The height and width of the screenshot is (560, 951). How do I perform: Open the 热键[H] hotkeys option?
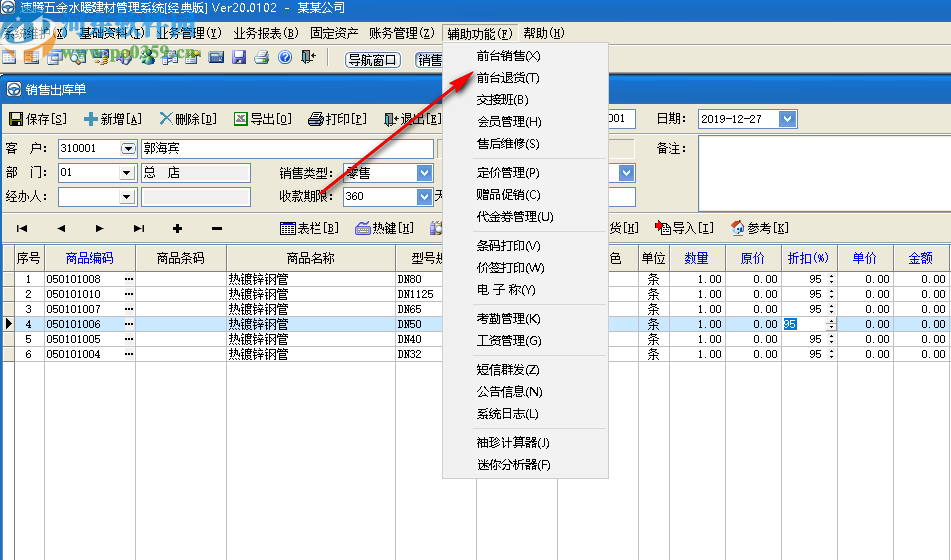(384, 228)
